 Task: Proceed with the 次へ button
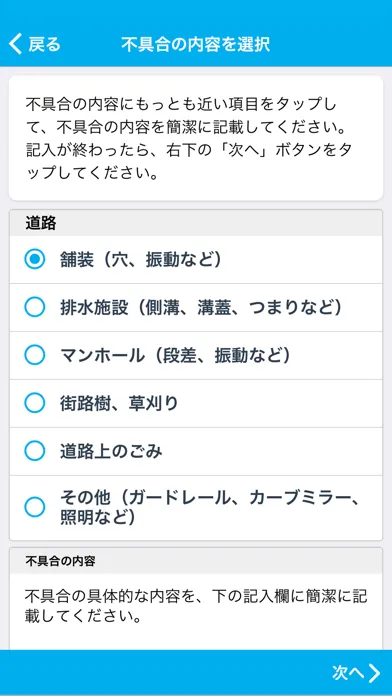pos(356,673)
